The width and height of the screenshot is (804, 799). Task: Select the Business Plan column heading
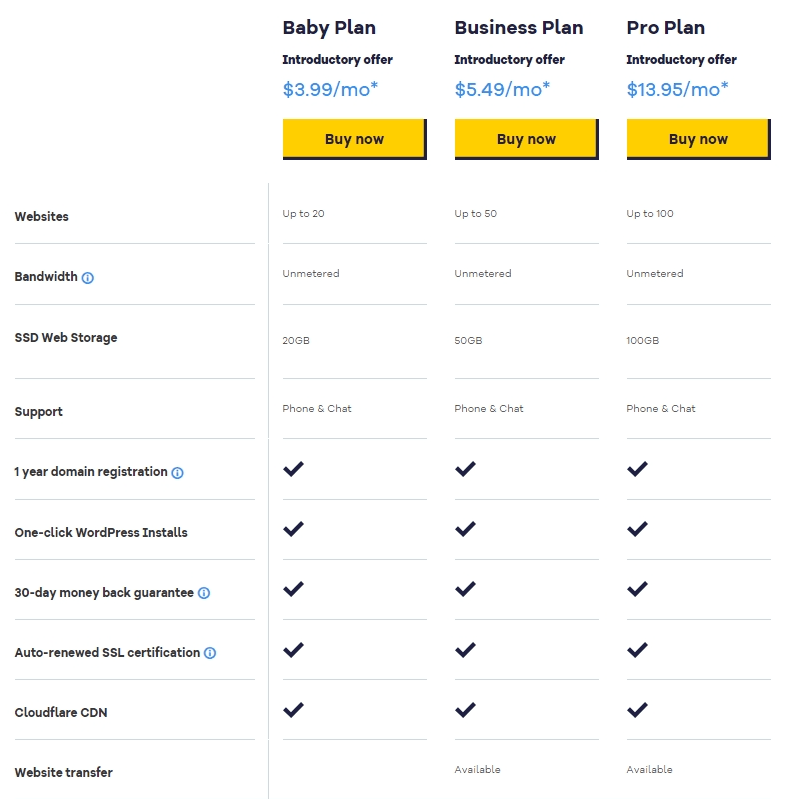click(518, 28)
